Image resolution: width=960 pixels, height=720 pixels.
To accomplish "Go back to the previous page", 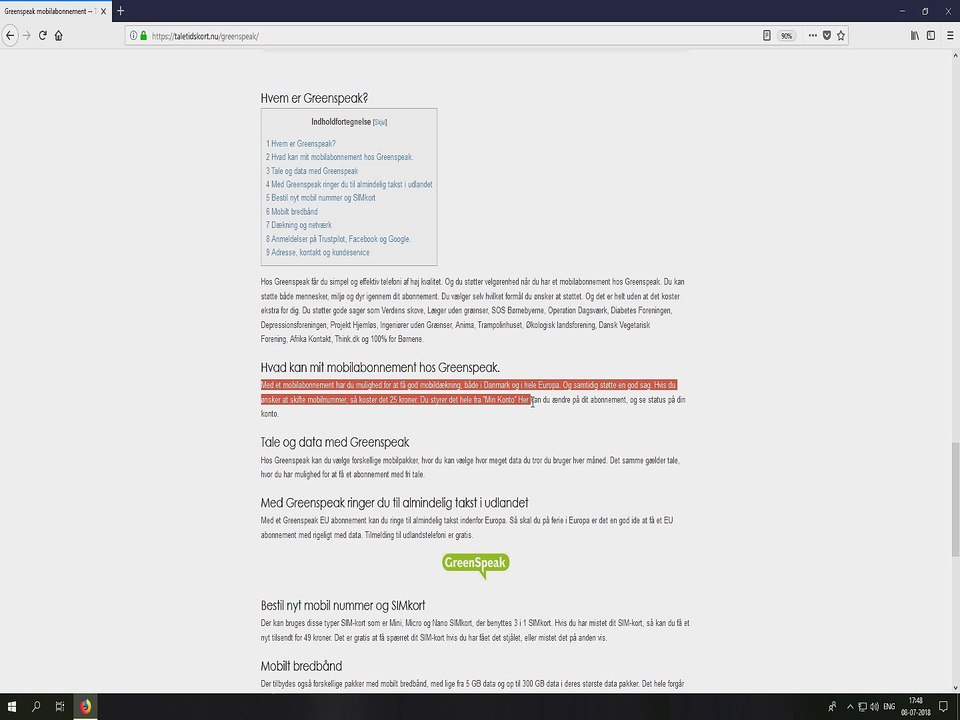I will coord(10,36).
